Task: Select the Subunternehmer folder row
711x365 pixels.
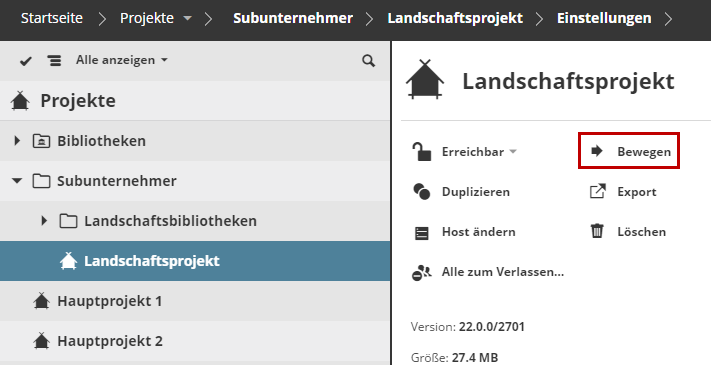Action: pos(195,181)
